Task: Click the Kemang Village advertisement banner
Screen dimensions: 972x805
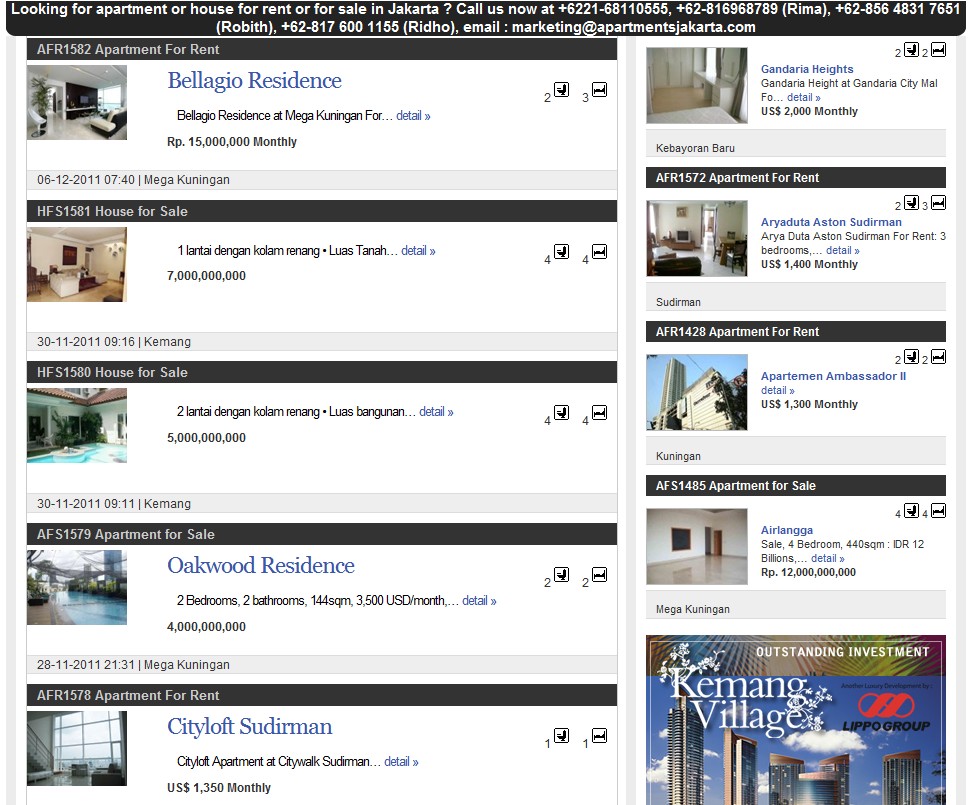Action: [796, 719]
